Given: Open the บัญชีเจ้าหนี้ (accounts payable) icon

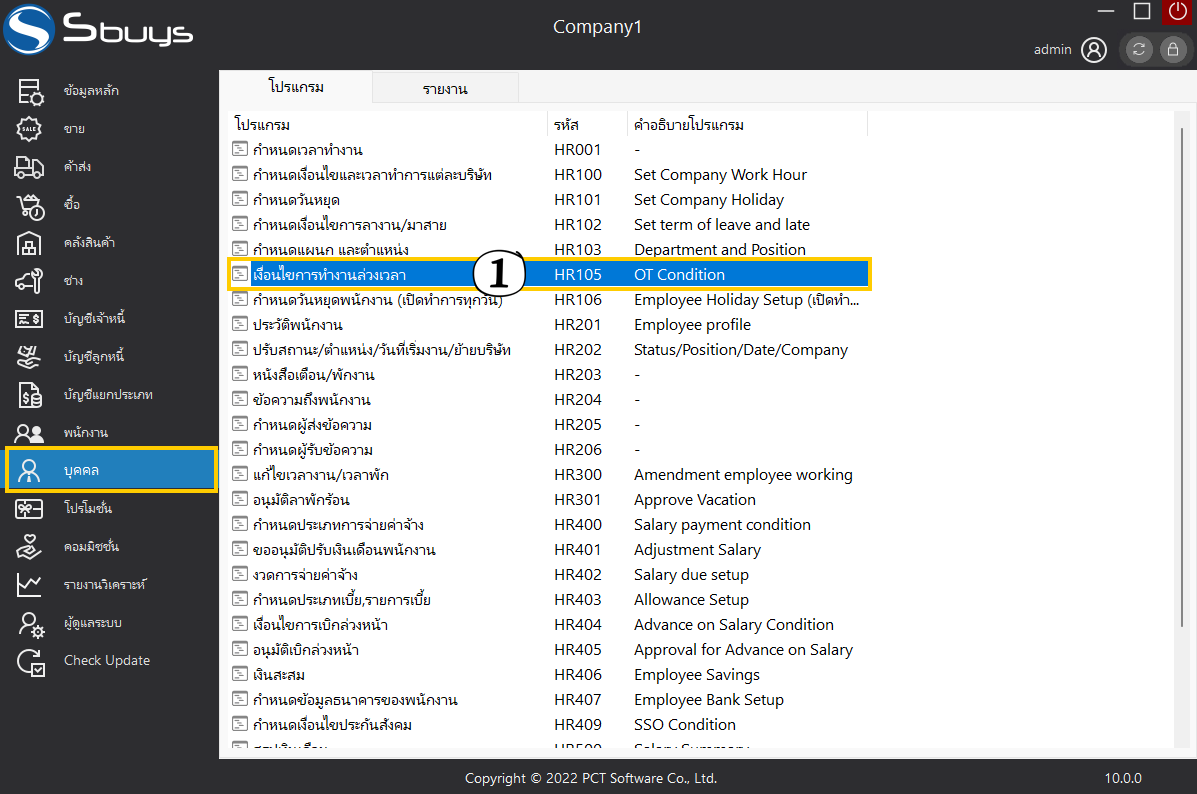Looking at the screenshot, I should 30,319.
